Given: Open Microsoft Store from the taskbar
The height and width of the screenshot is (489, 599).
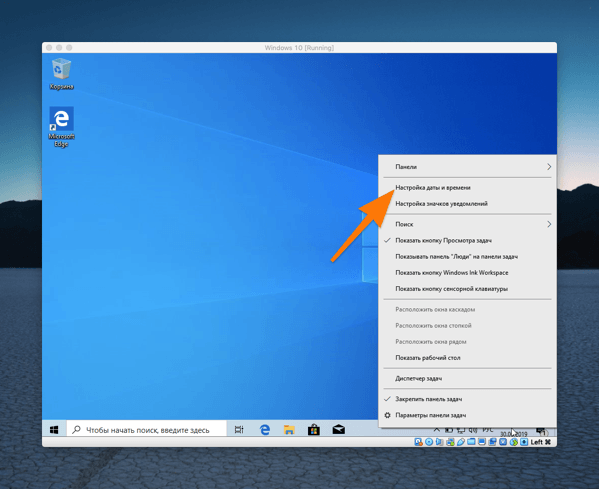Looking at the screenshot, I should [x=314, y=430].
